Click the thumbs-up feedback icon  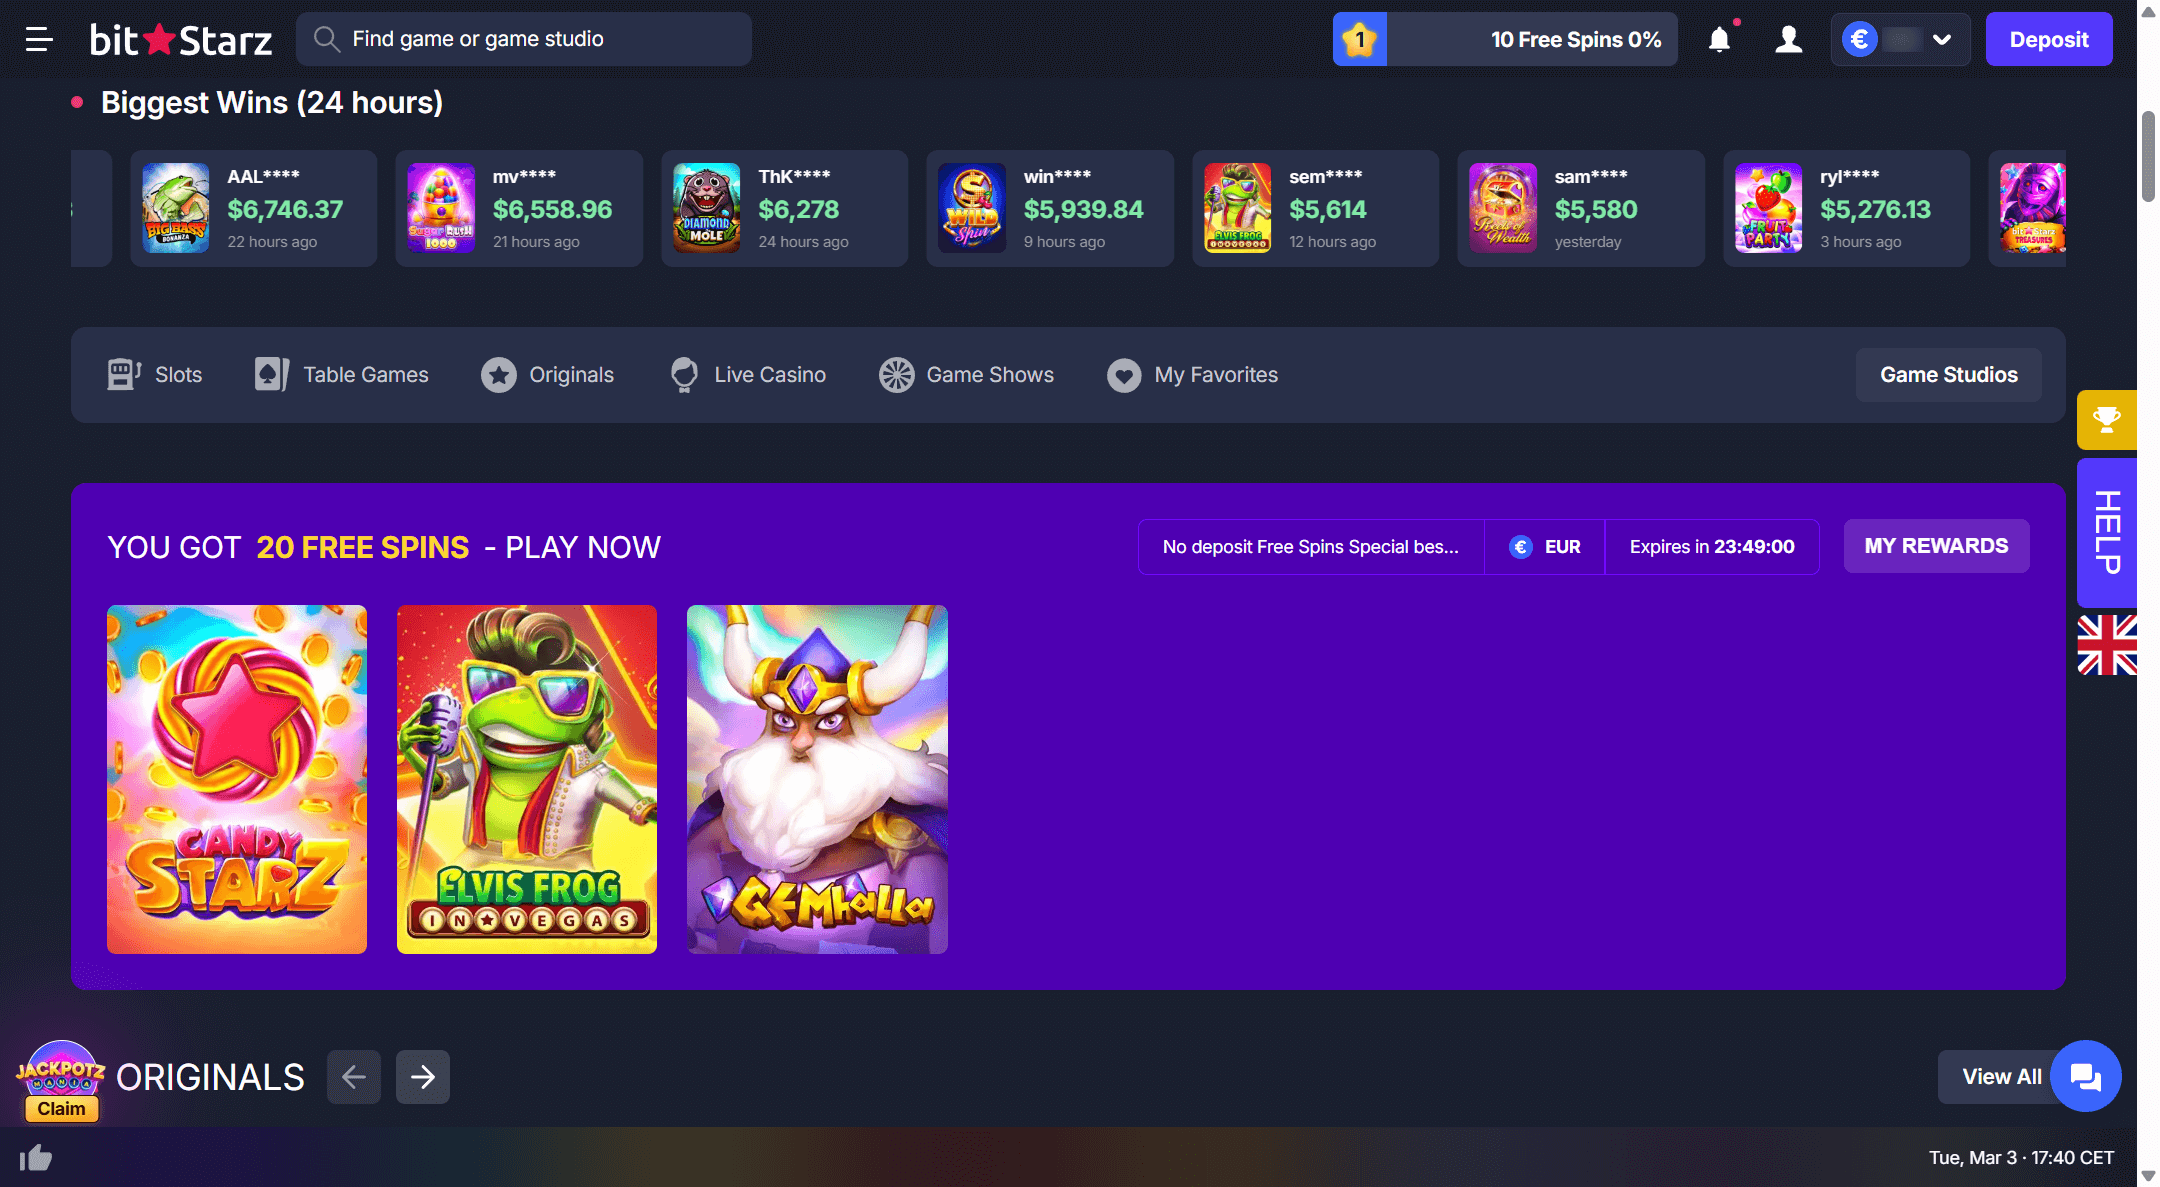tap(36, 1158)
